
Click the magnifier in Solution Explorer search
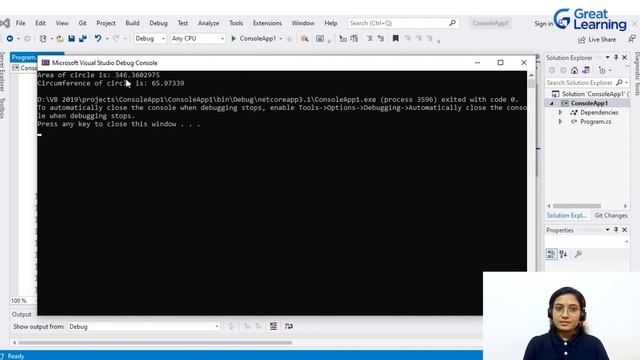click(619, 82)
